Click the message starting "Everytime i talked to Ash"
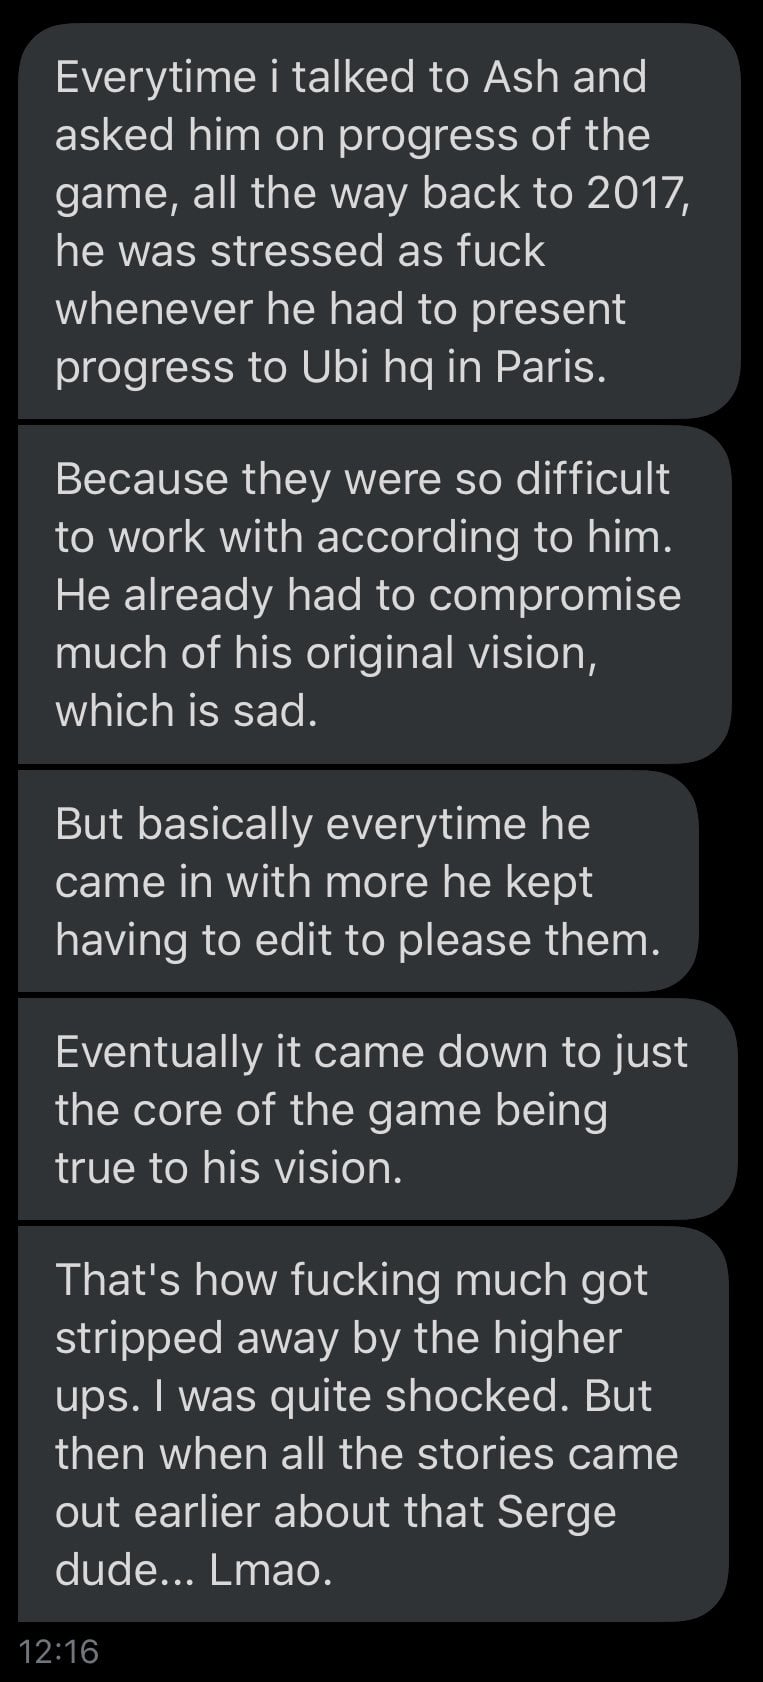 [x=378, y=222]
